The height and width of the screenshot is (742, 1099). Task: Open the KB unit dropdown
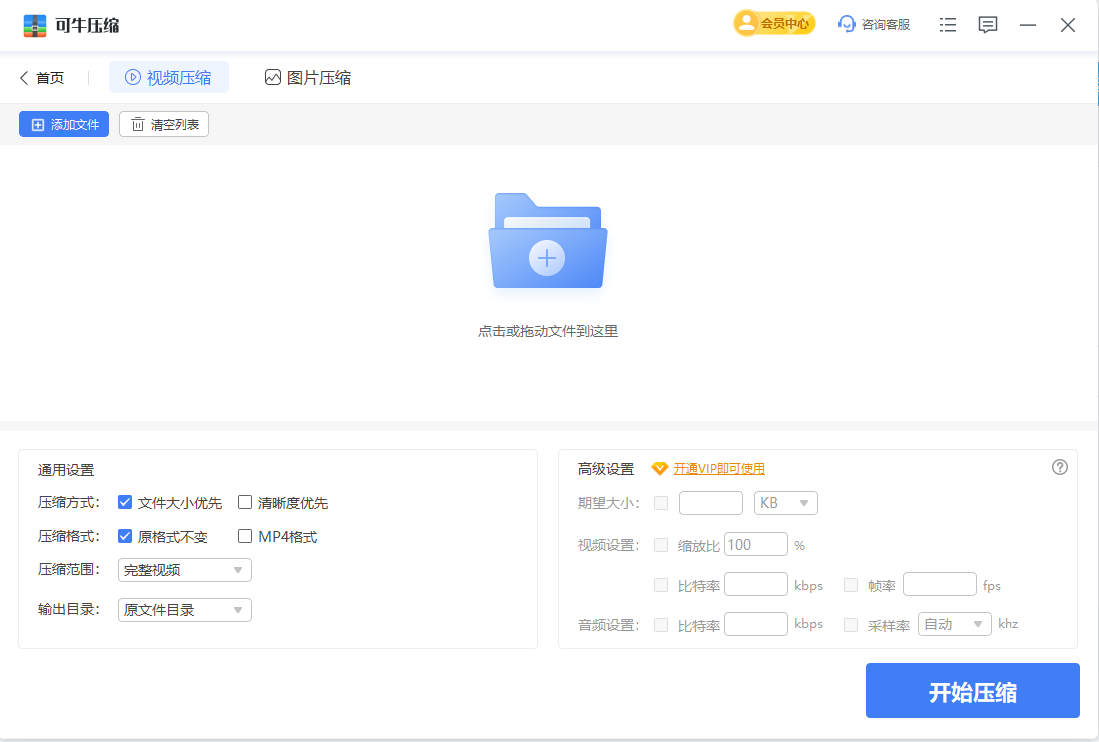point(786,503)
